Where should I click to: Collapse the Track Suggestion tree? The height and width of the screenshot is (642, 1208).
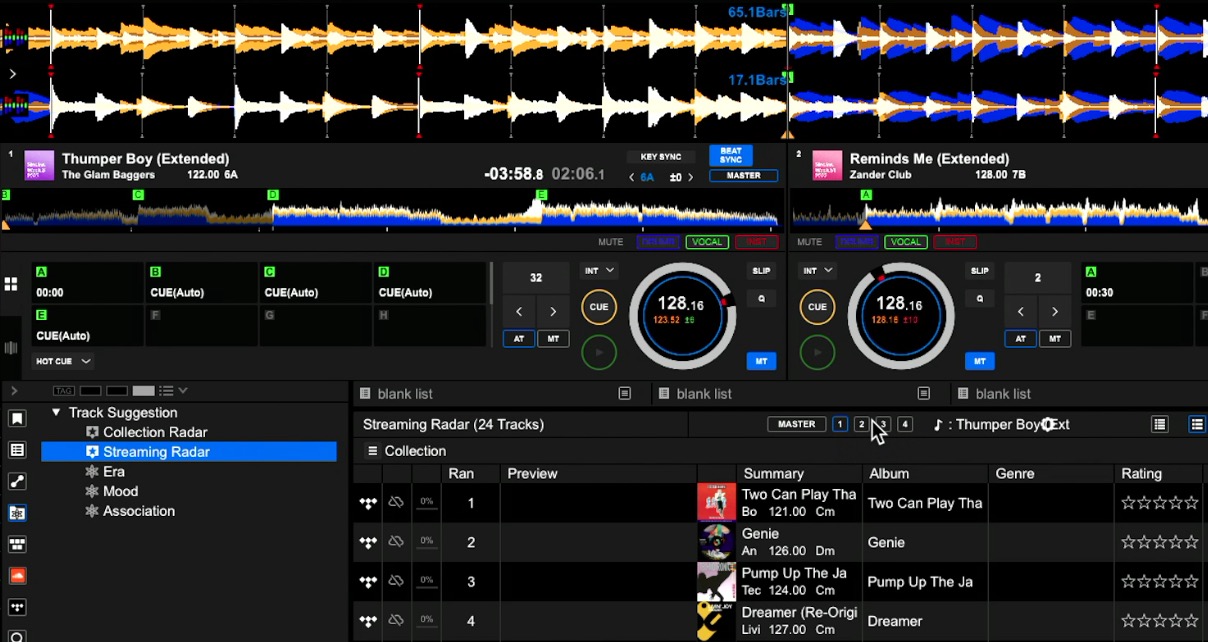(56, 413)
